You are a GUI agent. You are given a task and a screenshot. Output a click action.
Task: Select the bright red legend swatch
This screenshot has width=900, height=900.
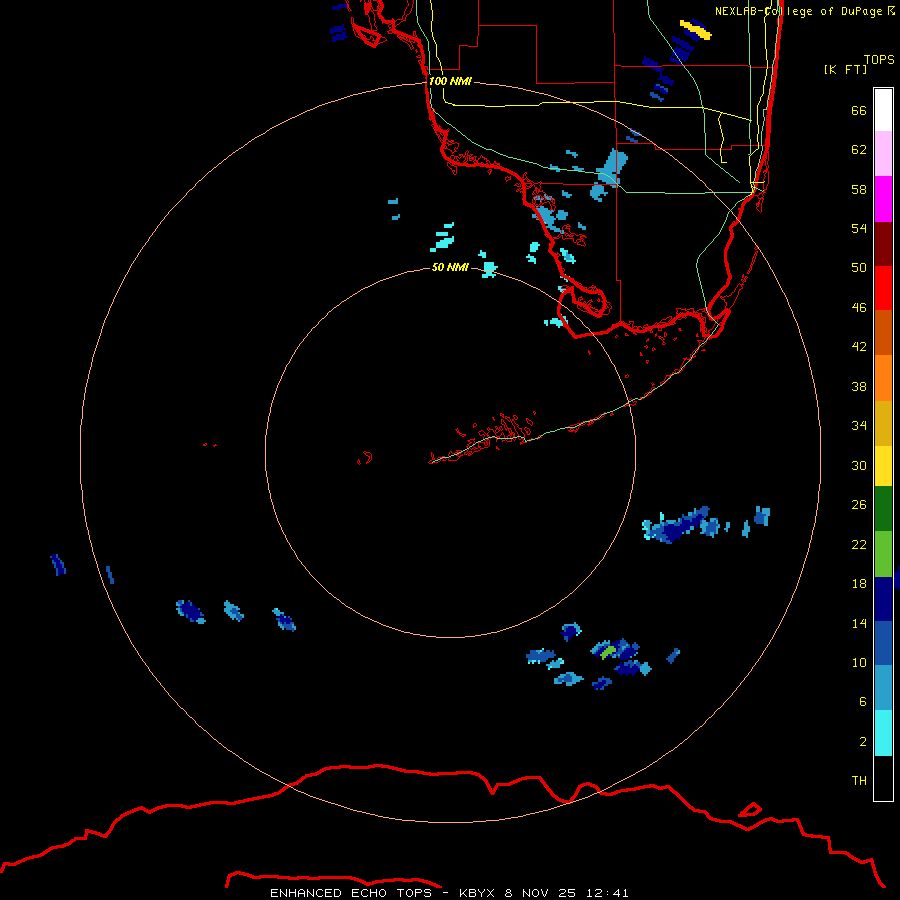pyautogui.click(x=883, y=288)
